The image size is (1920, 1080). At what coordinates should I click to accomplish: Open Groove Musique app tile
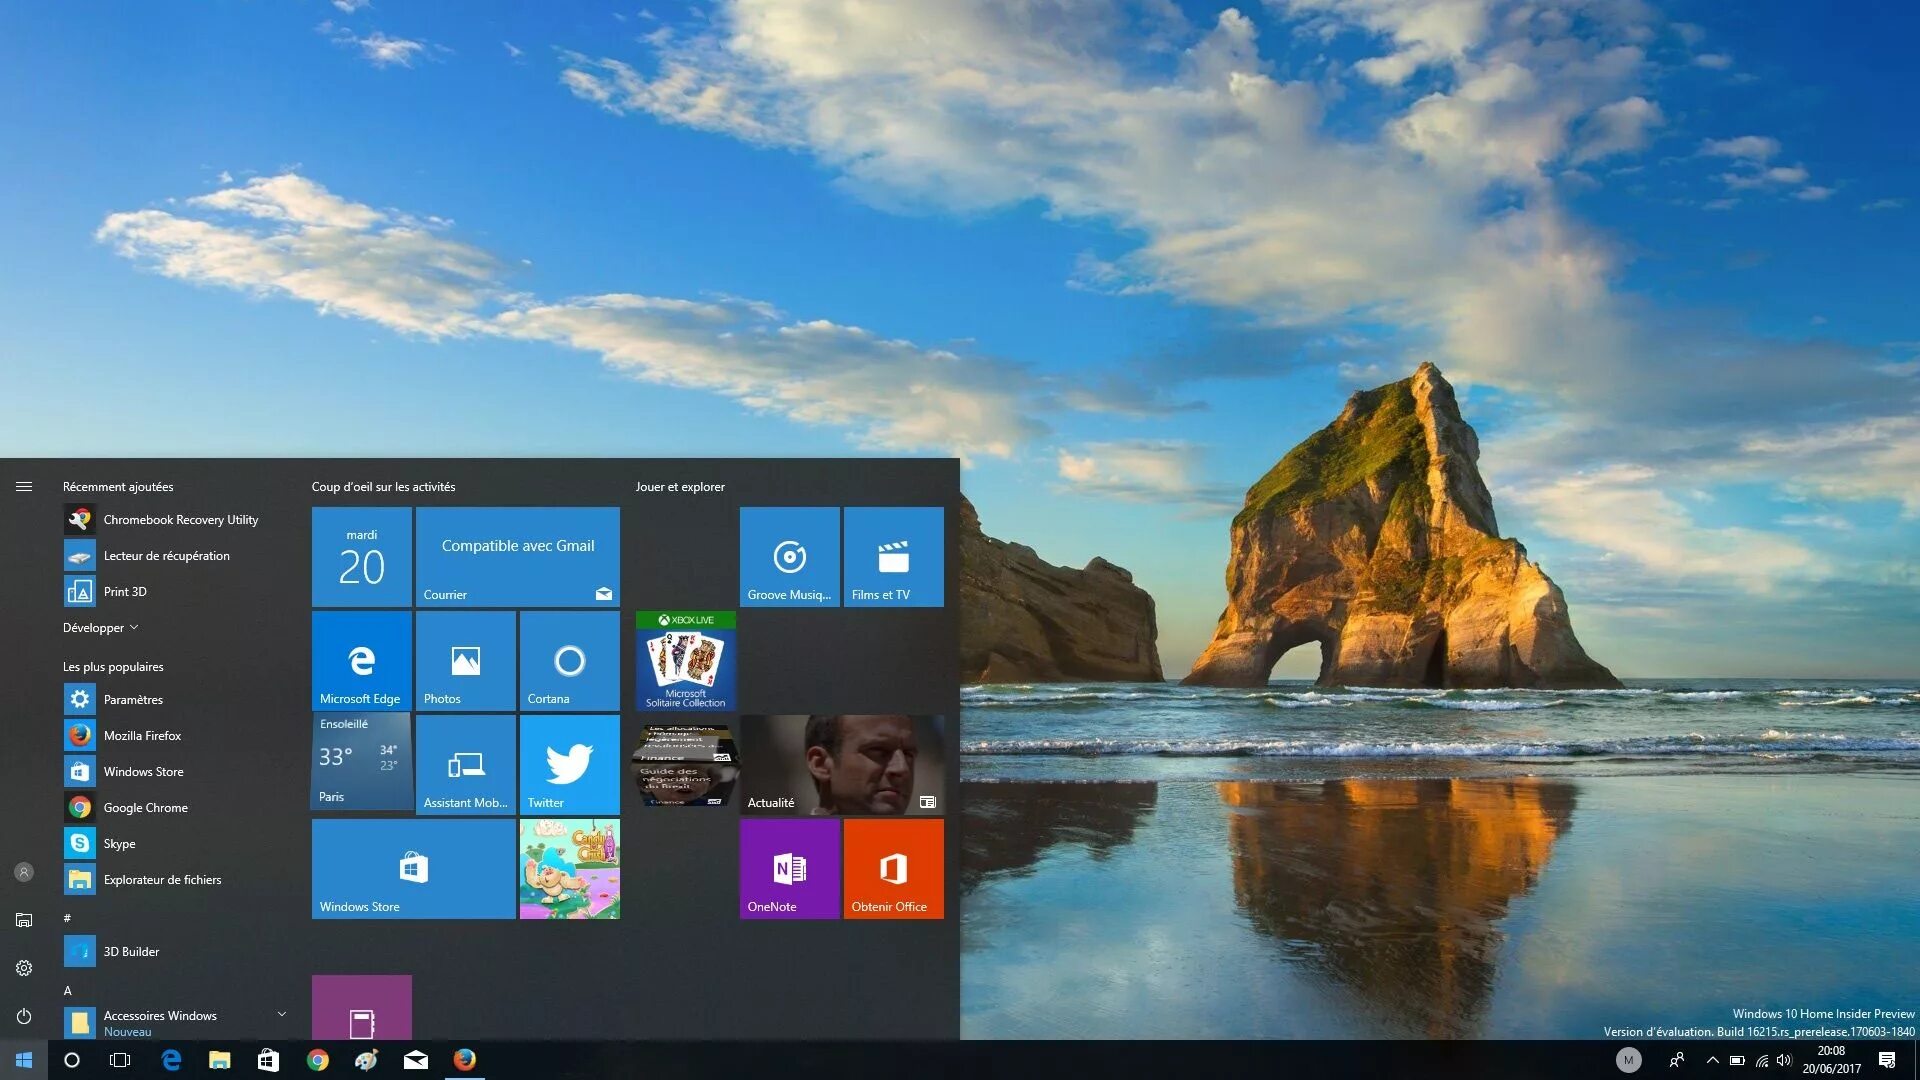pyautogui.click(x=787, y=554)
